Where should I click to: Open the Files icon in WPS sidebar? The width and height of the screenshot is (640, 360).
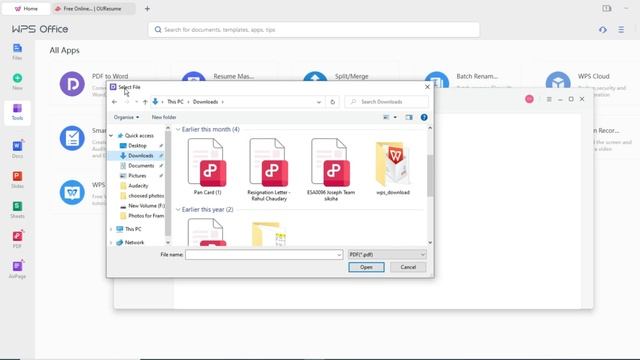pyautogui.click(x=17, y=51)
